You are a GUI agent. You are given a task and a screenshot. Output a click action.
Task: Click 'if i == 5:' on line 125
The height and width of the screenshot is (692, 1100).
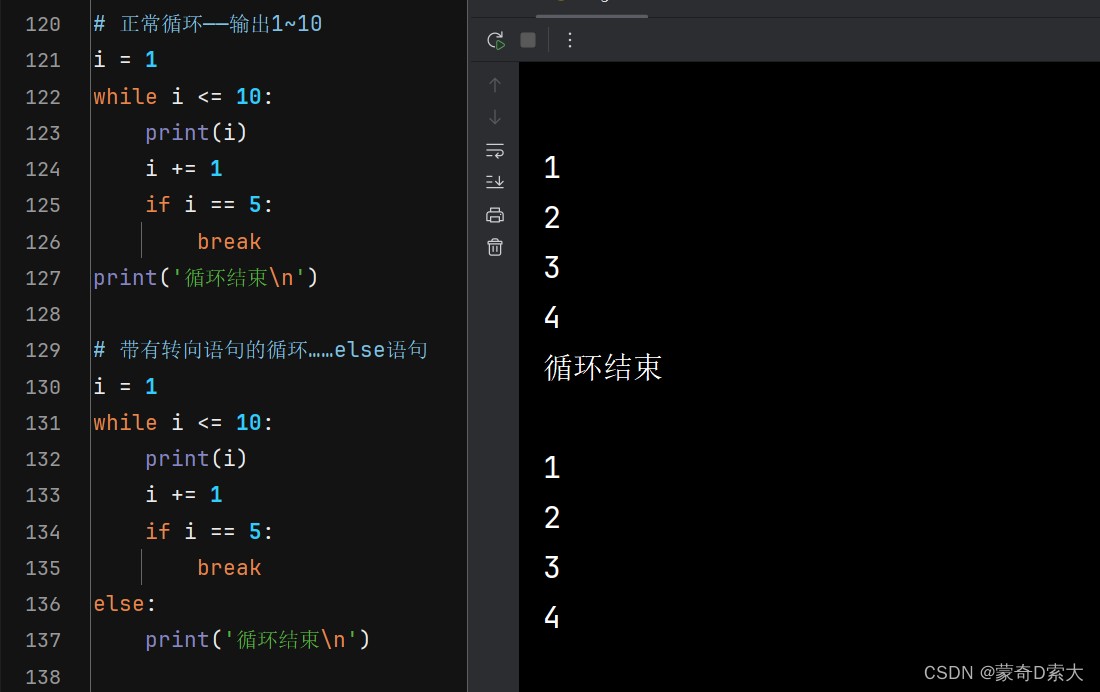[209, 205]
